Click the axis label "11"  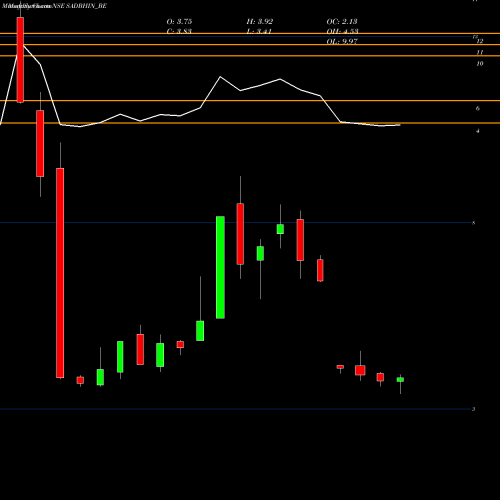click(x=480, y=52)
